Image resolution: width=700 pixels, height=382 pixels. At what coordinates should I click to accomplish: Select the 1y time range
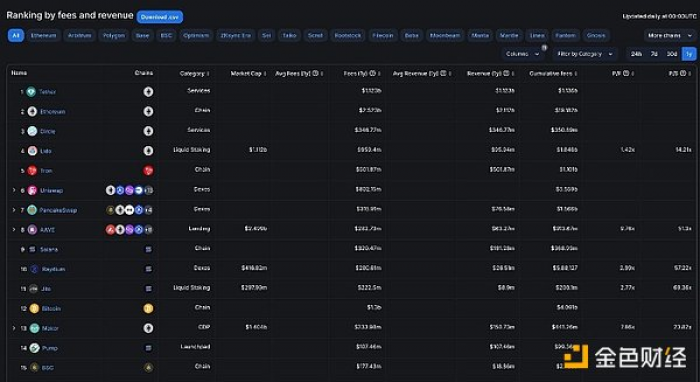tap(689, 54)
